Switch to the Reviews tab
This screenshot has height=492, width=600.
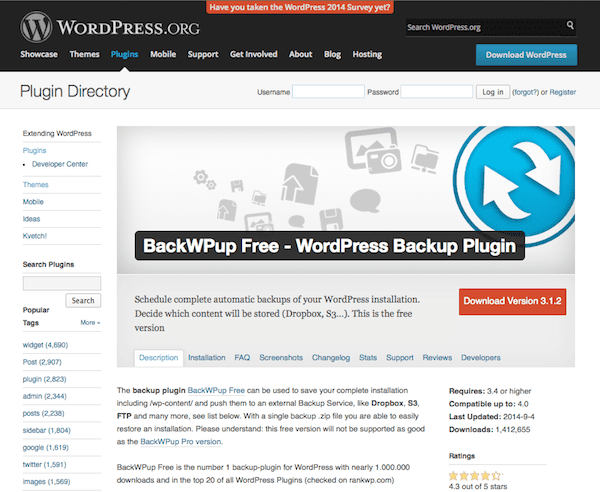(437, 358)
